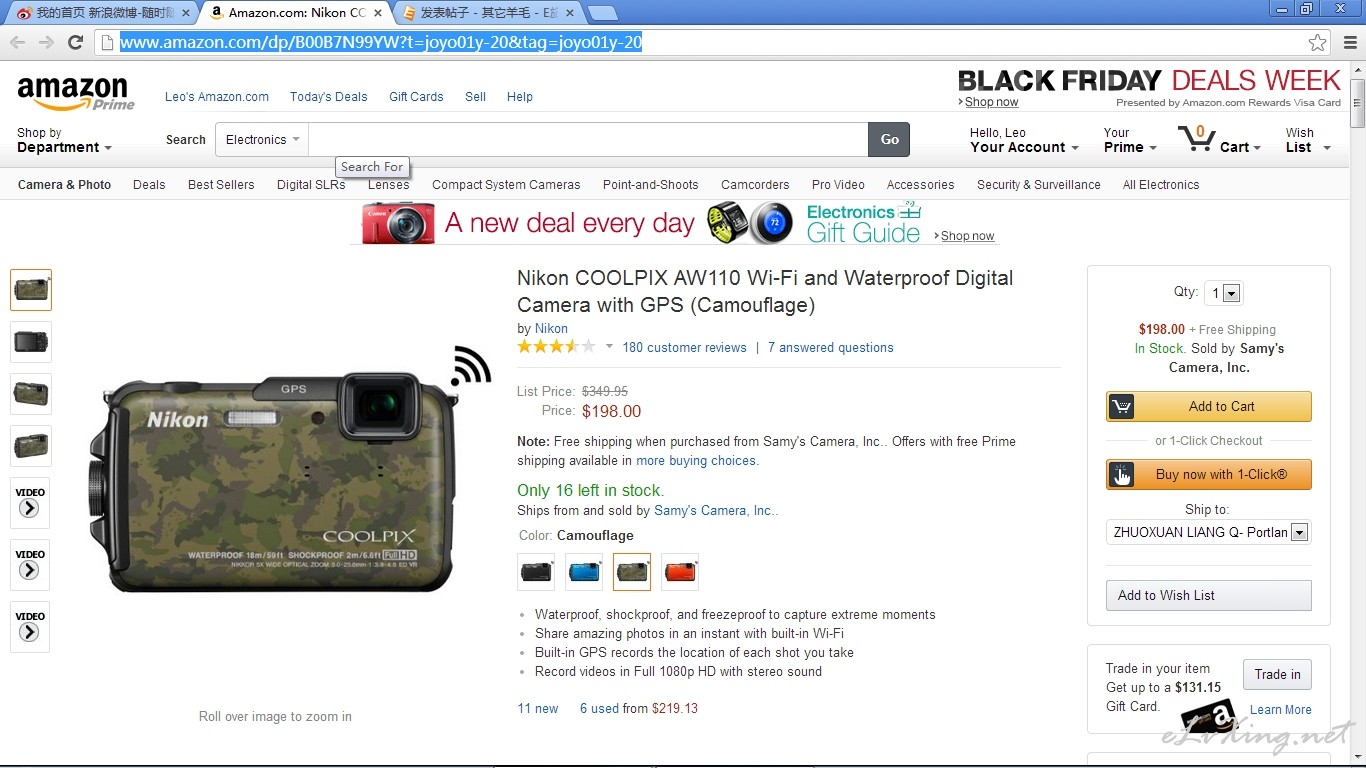Click Learn More about trade-in
The image size is (1366, 768).
pos(1281,710)
